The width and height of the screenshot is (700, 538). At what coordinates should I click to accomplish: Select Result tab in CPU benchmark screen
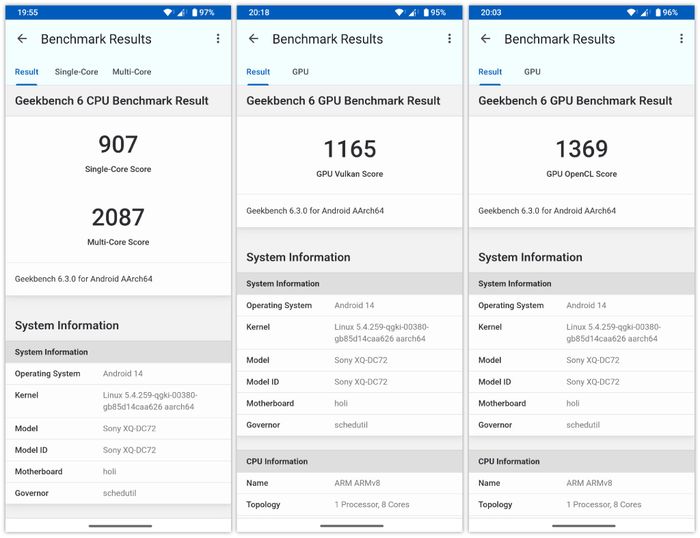pos(26,72)
